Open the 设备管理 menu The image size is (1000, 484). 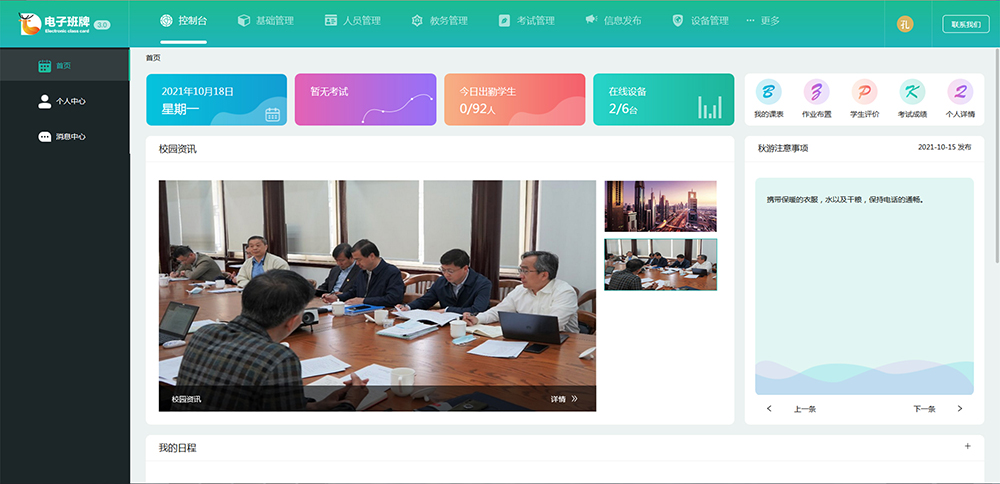point(700,21)
